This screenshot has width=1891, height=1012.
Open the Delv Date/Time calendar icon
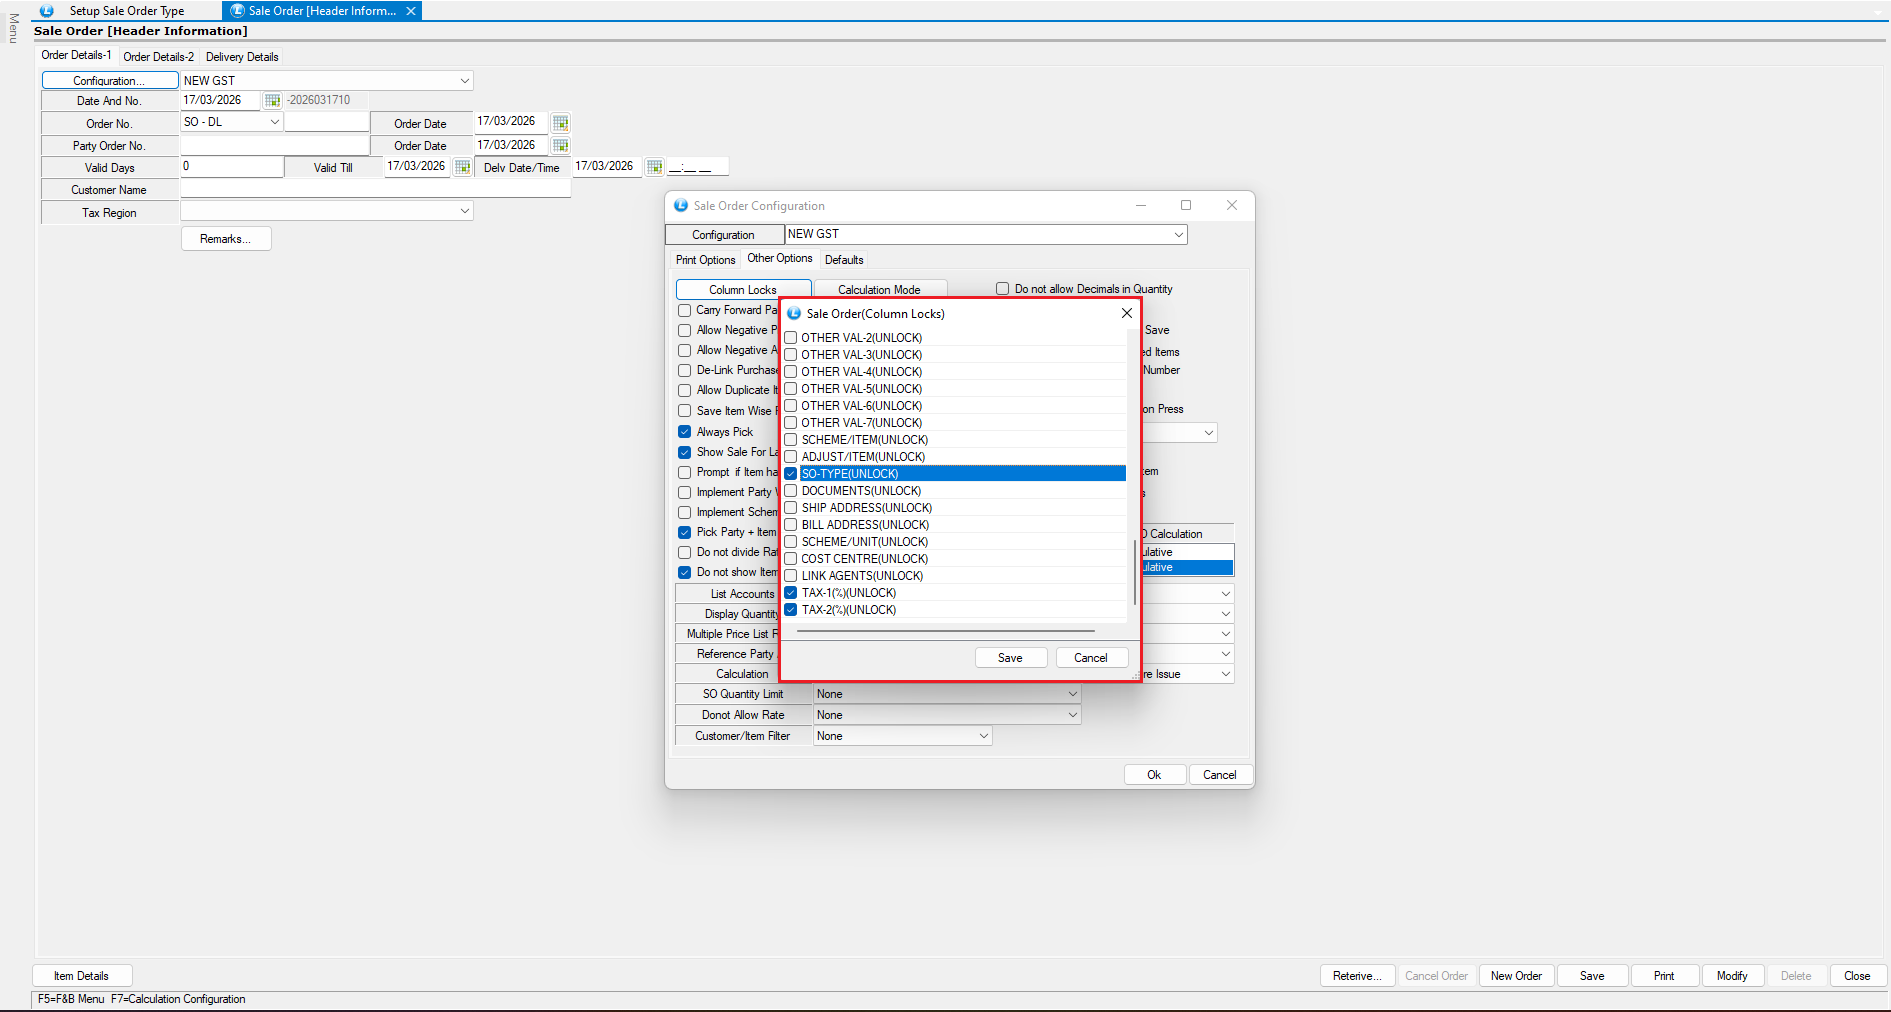click(654, 167)
